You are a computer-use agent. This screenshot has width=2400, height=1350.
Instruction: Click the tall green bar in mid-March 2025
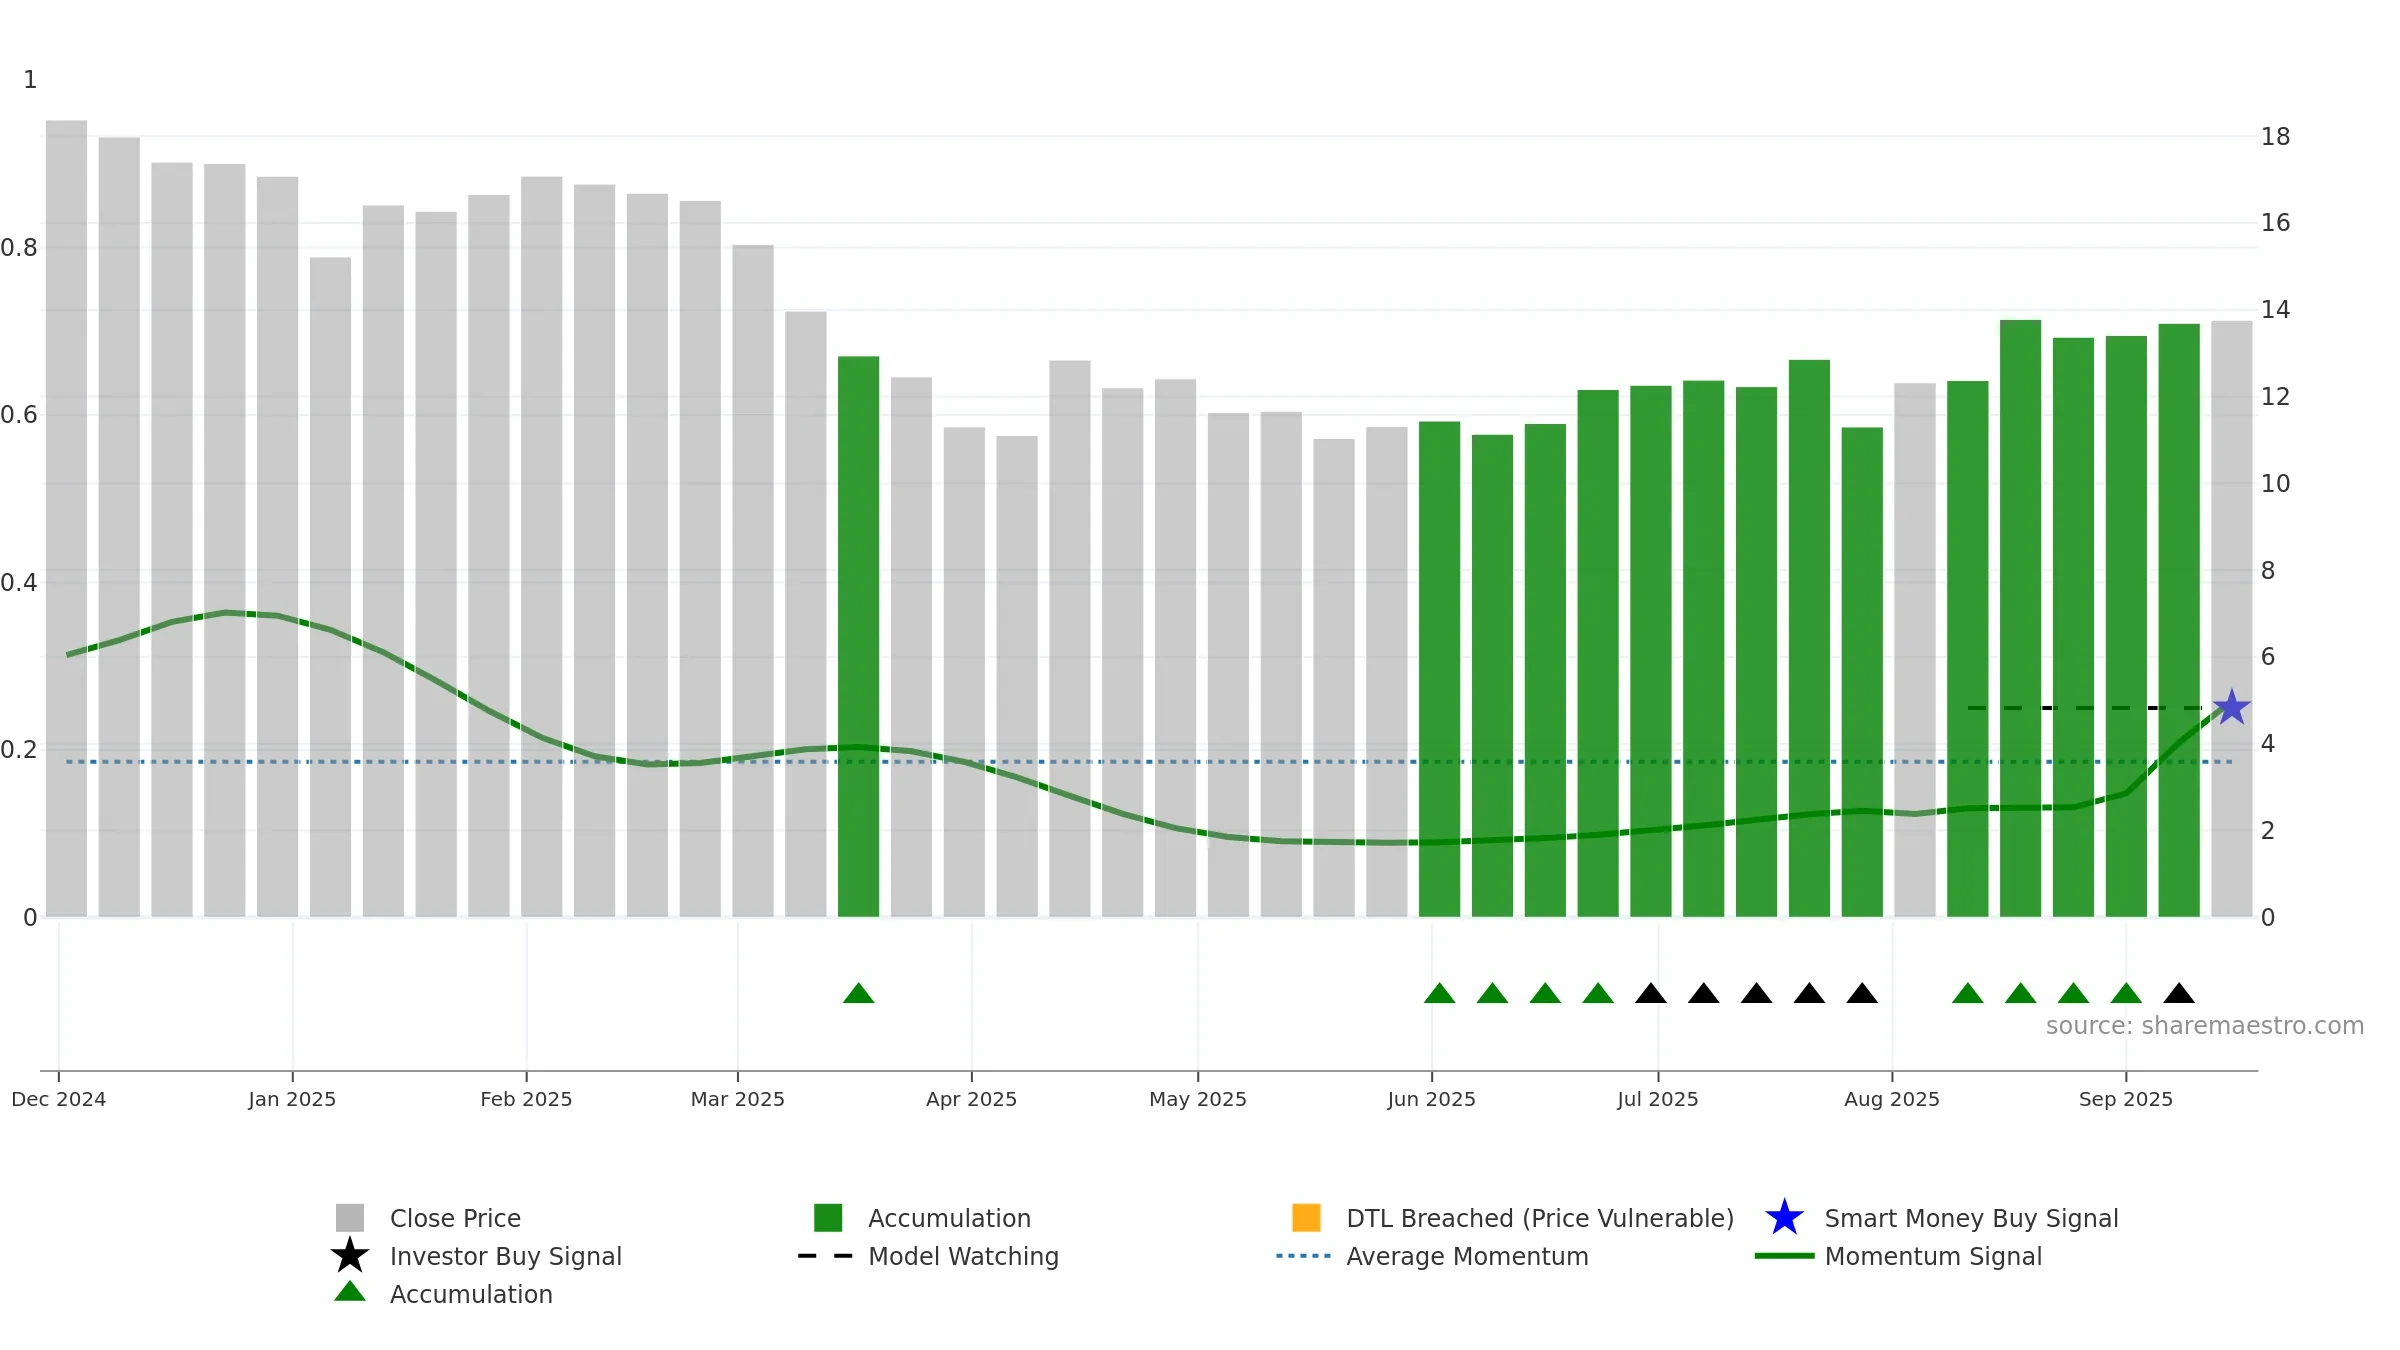858,636
